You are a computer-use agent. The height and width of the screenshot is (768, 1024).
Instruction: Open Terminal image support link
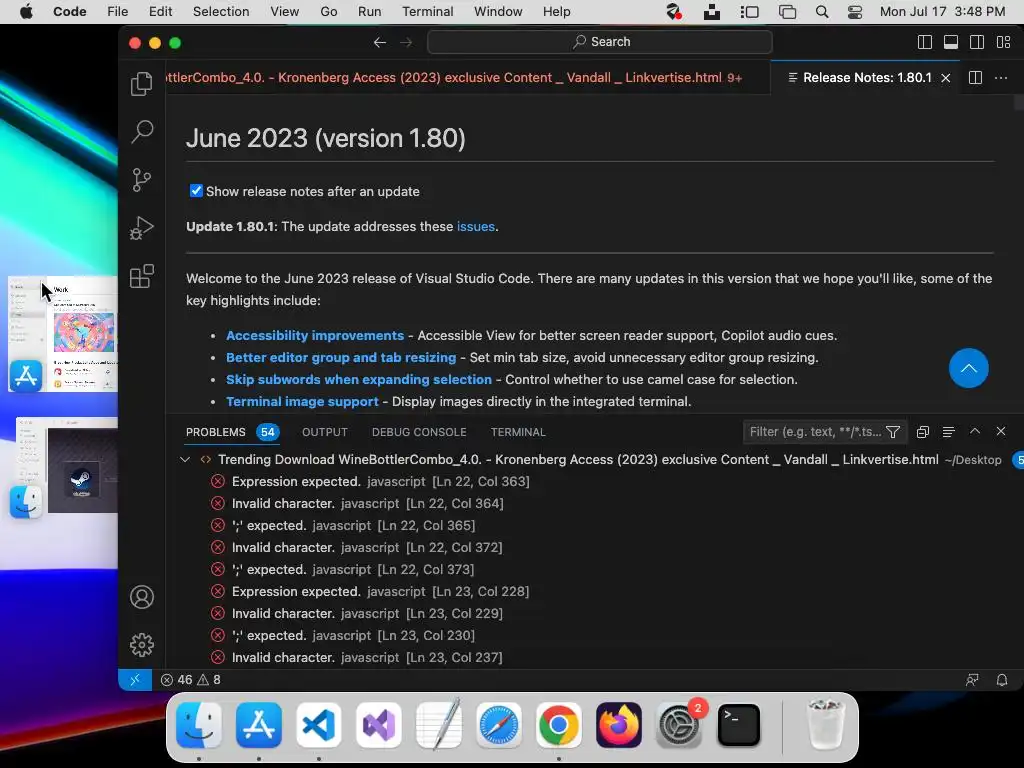coord(302,402)
